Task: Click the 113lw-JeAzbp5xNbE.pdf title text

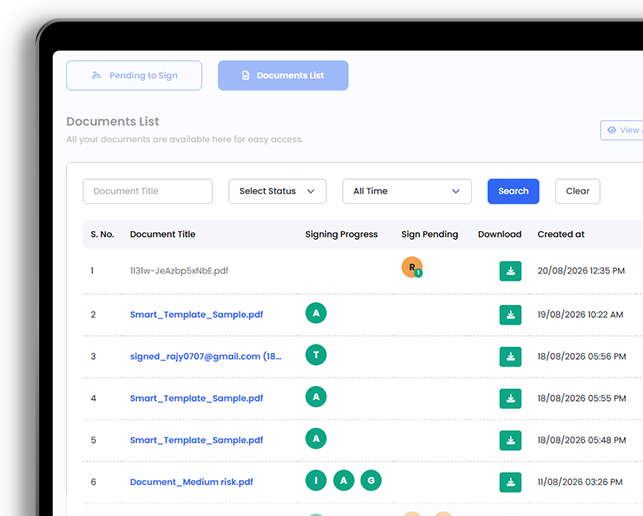Action: coord(179,271)
